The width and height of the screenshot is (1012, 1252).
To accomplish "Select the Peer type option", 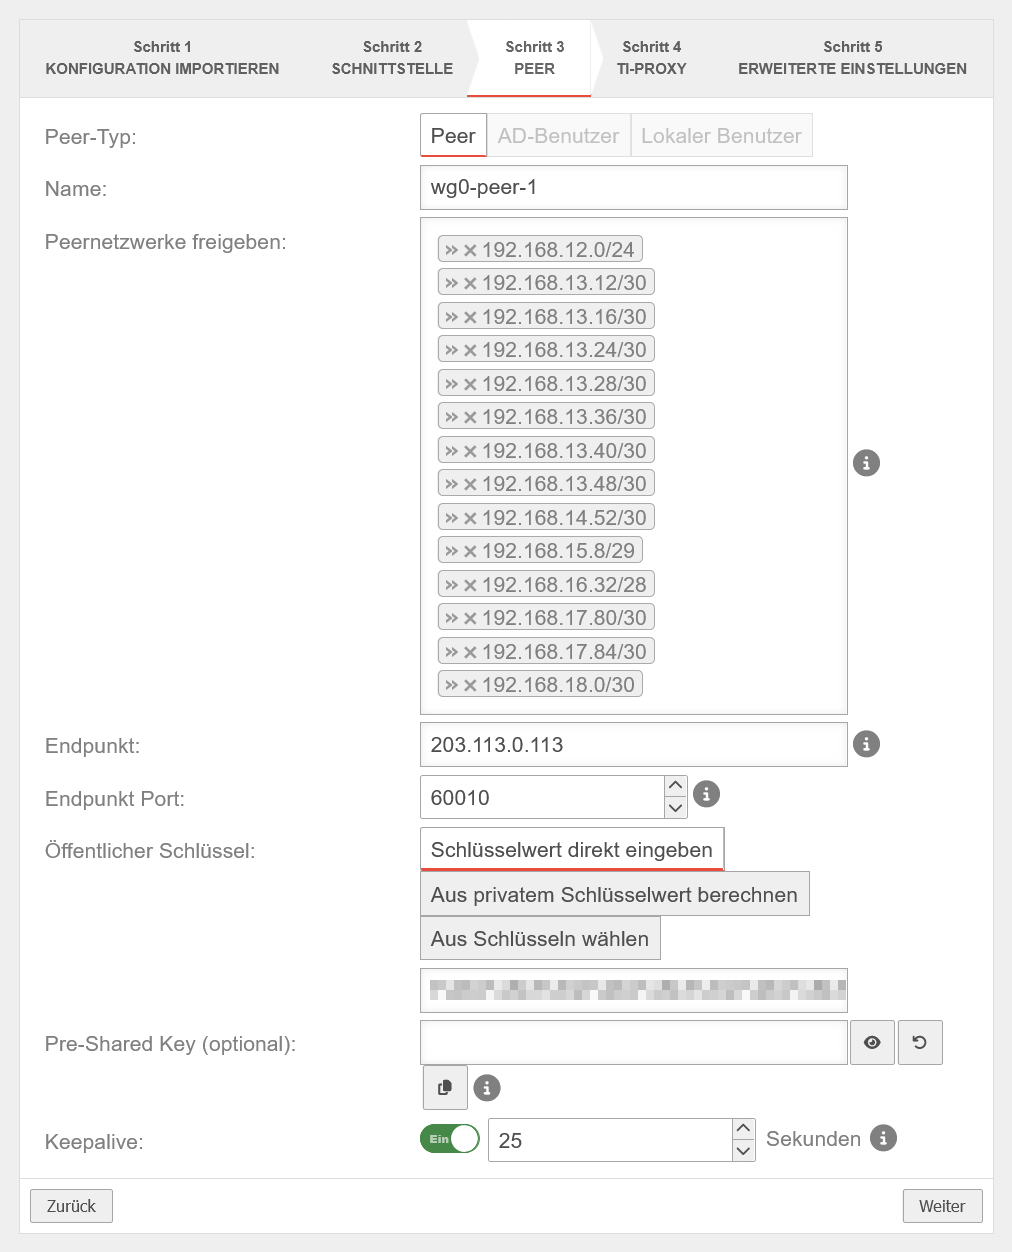I will (453, 136).
